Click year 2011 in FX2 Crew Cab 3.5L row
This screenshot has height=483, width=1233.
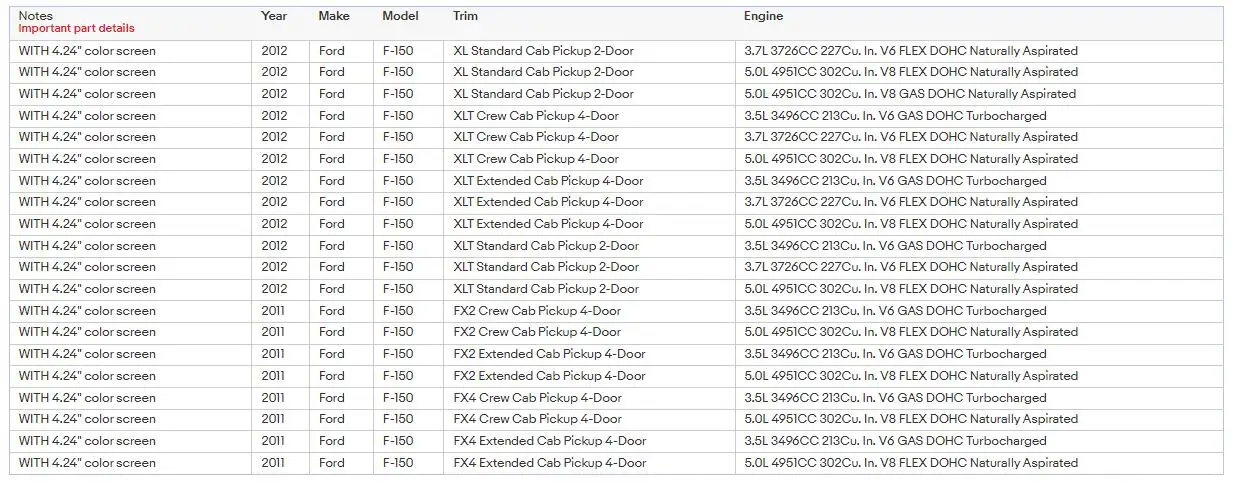point(274,311)
